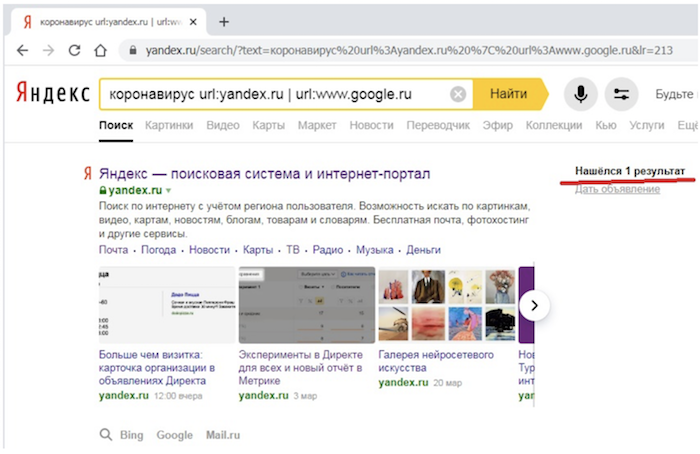Repeat the search in Mail.ru
Screen dimensions: 700x454
(x=223, y=435)
